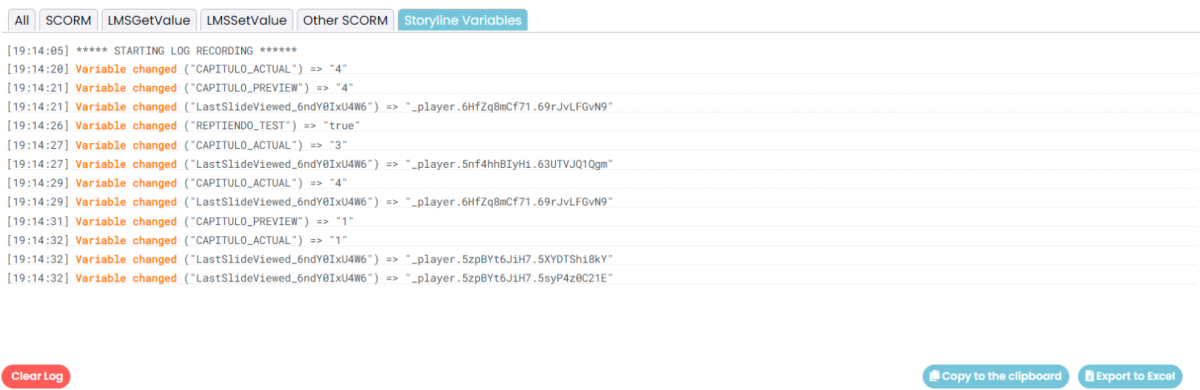Screen dimensions: 1200x390
Task: Click the Excel file icon in export button
Action: (1089, 376)
